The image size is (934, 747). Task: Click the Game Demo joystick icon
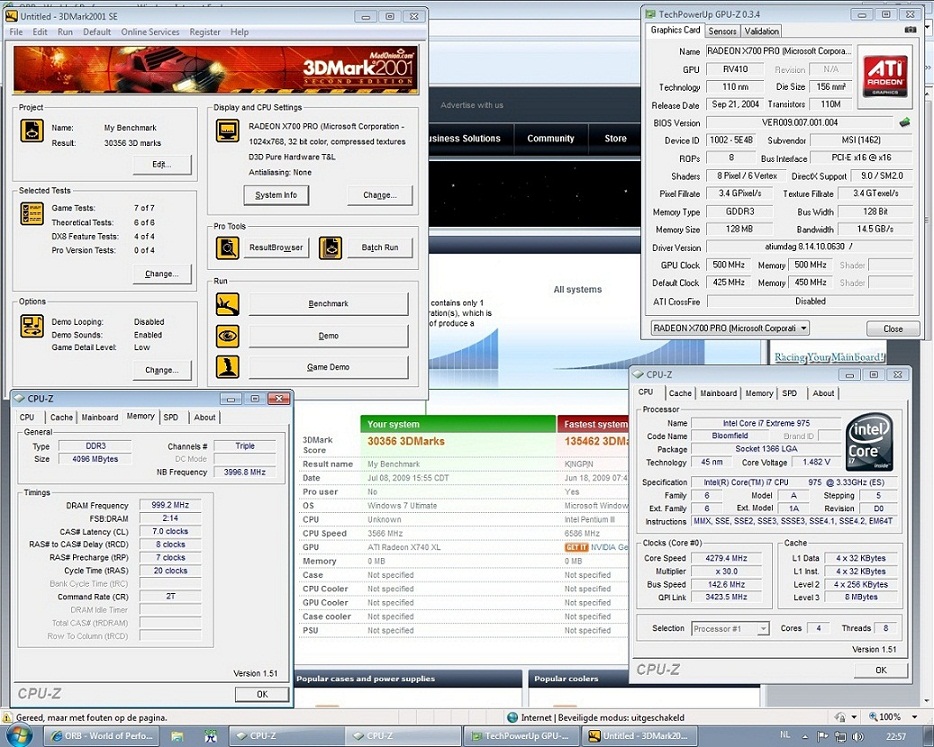228,367
